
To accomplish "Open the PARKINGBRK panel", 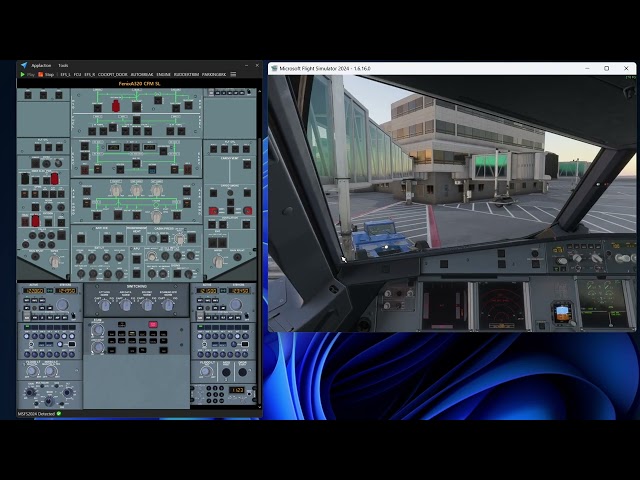I will [214, 75].
